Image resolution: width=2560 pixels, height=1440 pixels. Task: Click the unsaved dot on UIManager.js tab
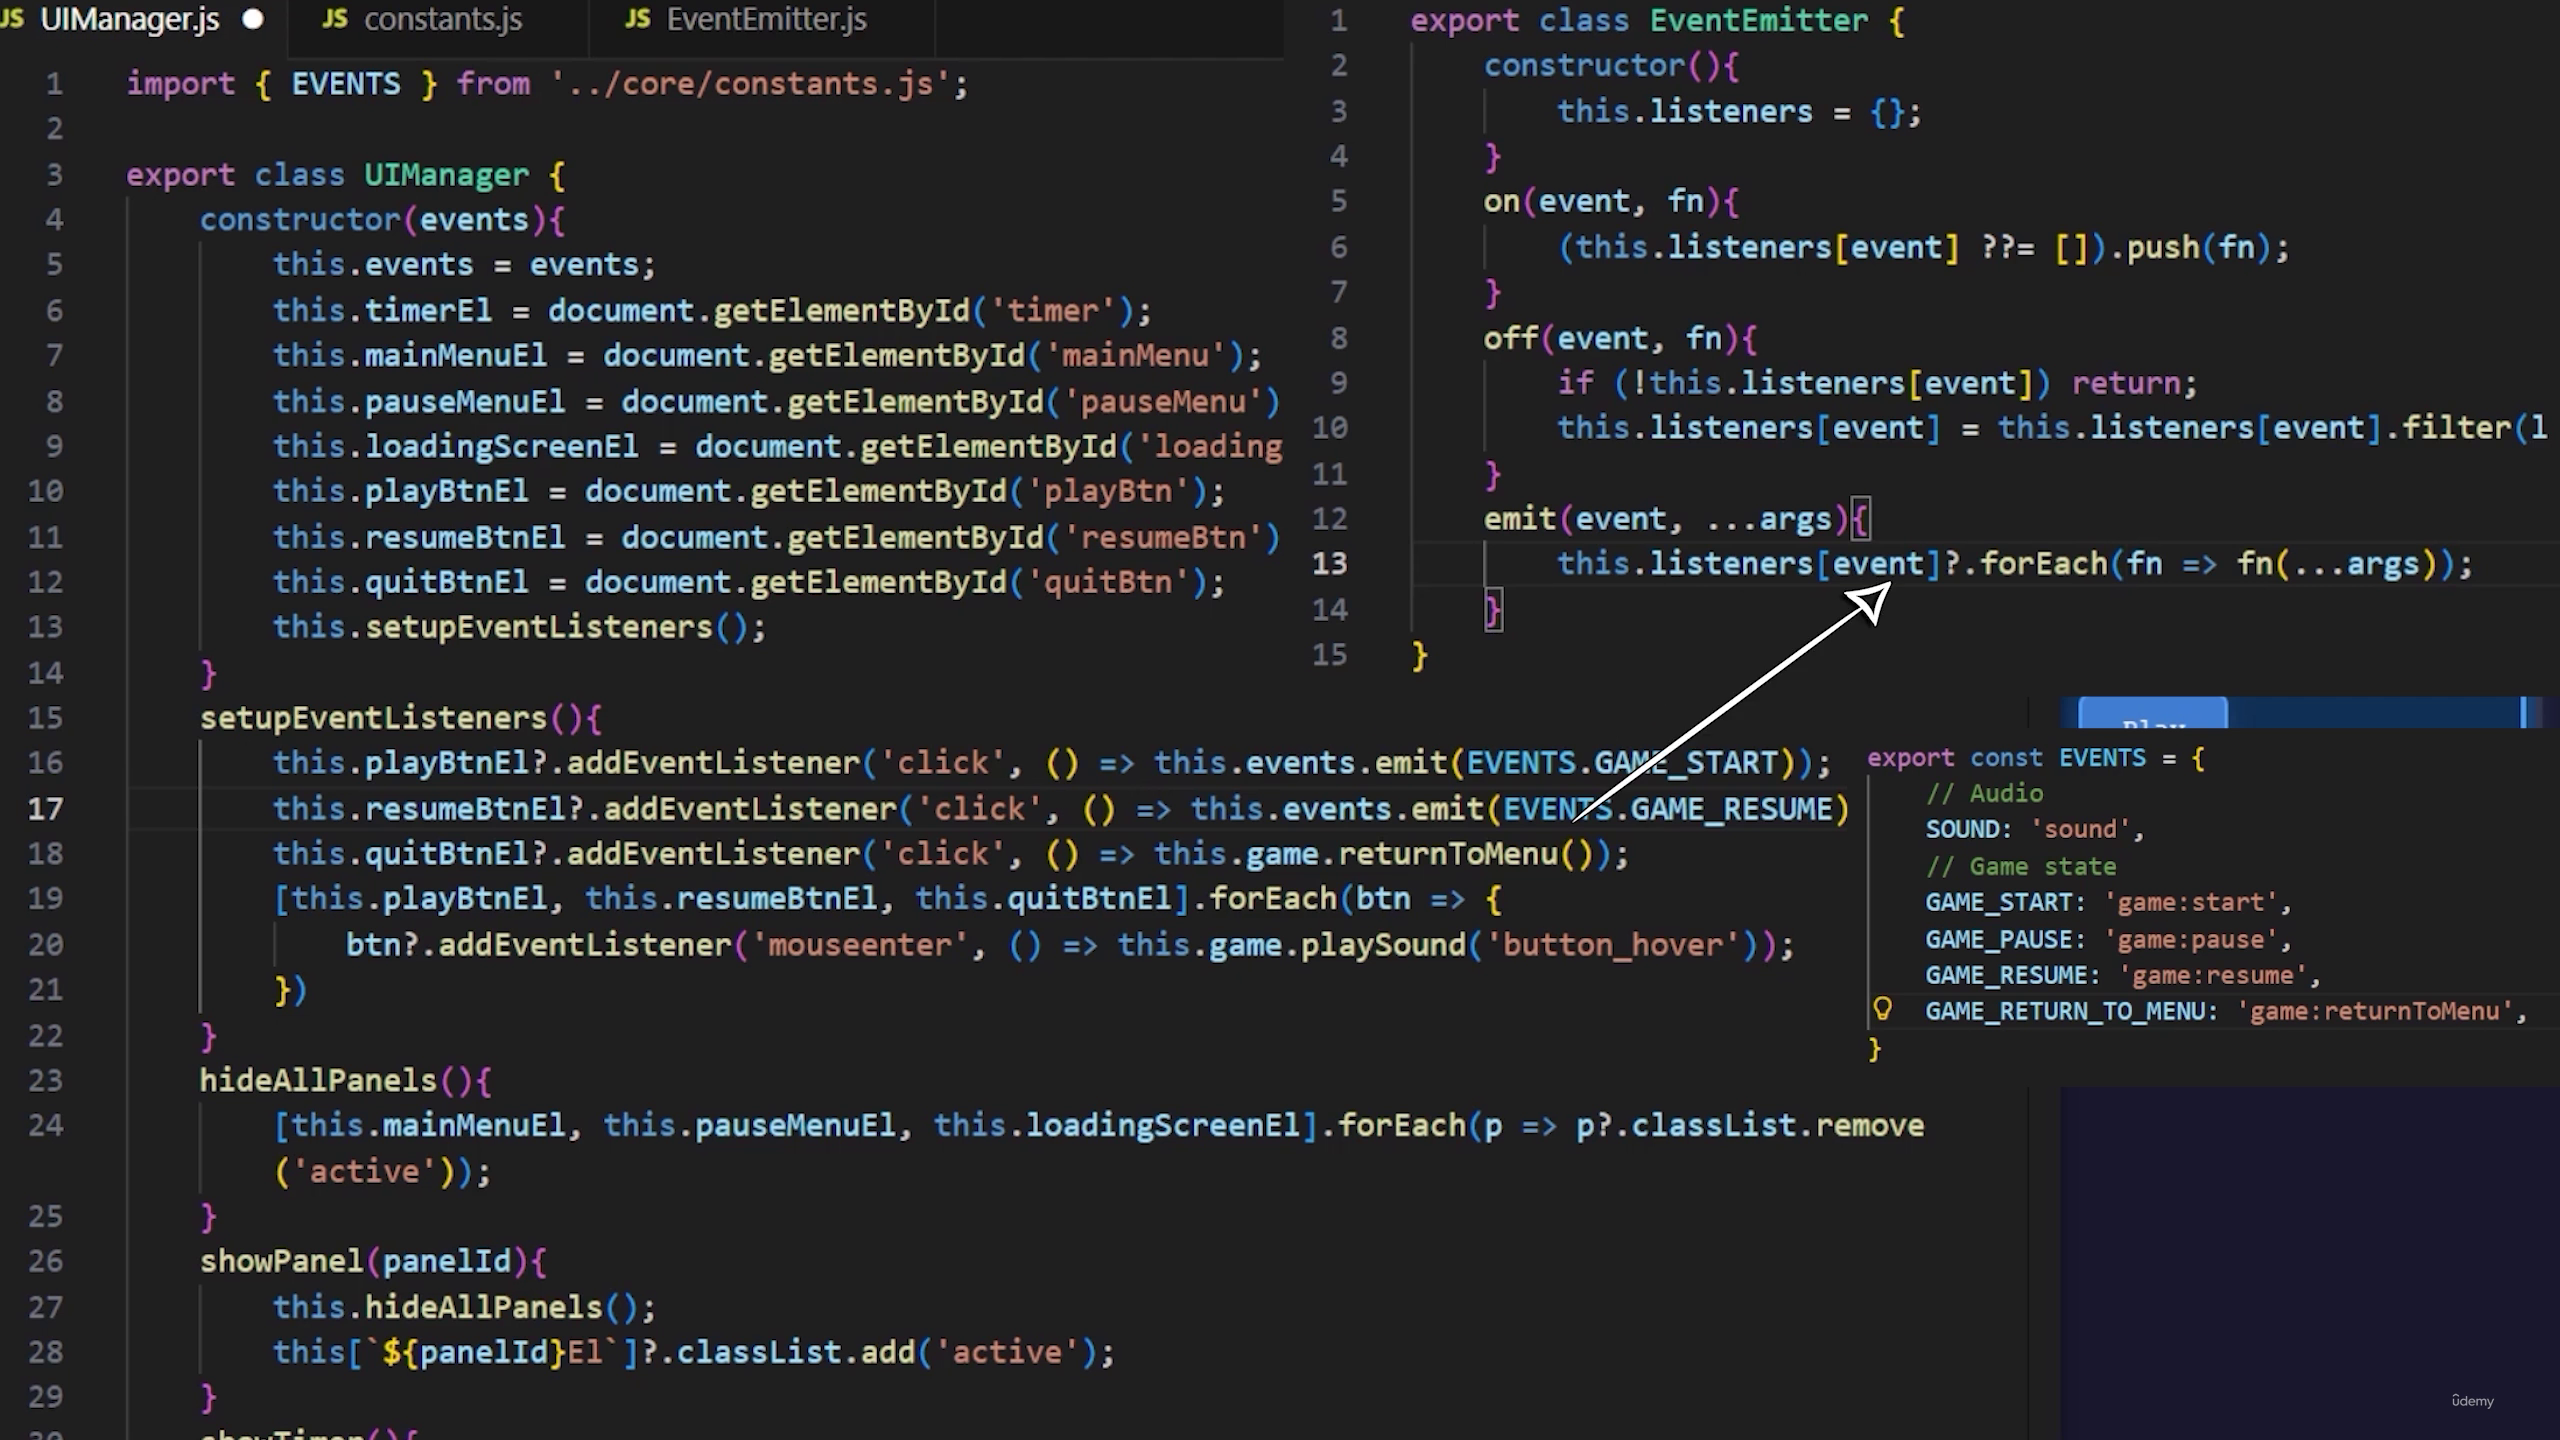click(253, 20)
